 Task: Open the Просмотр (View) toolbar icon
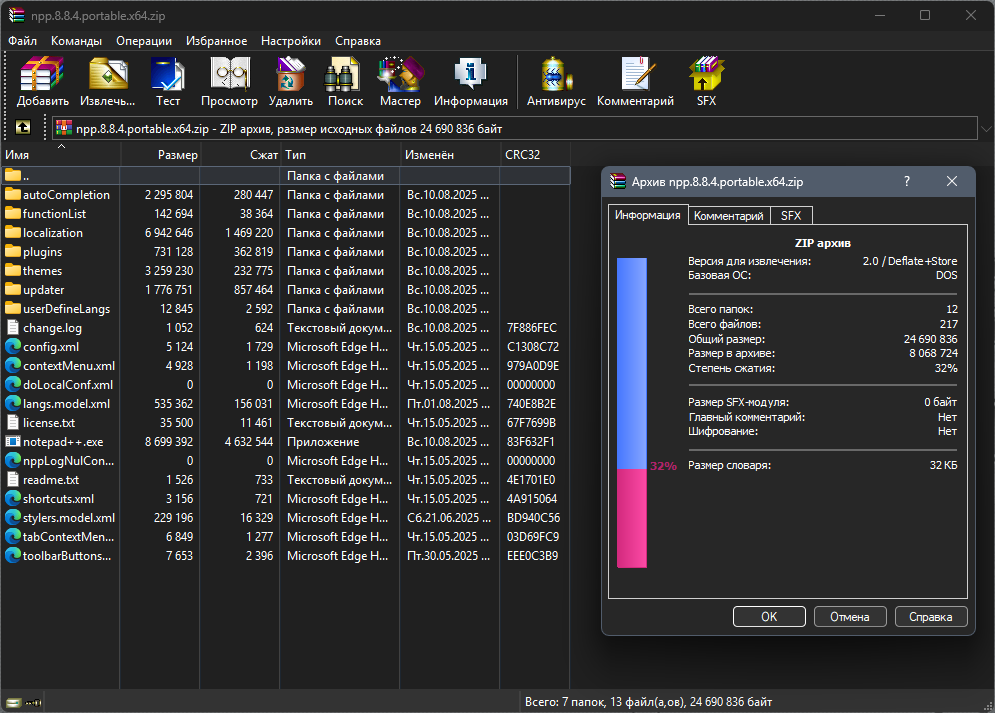230,74
